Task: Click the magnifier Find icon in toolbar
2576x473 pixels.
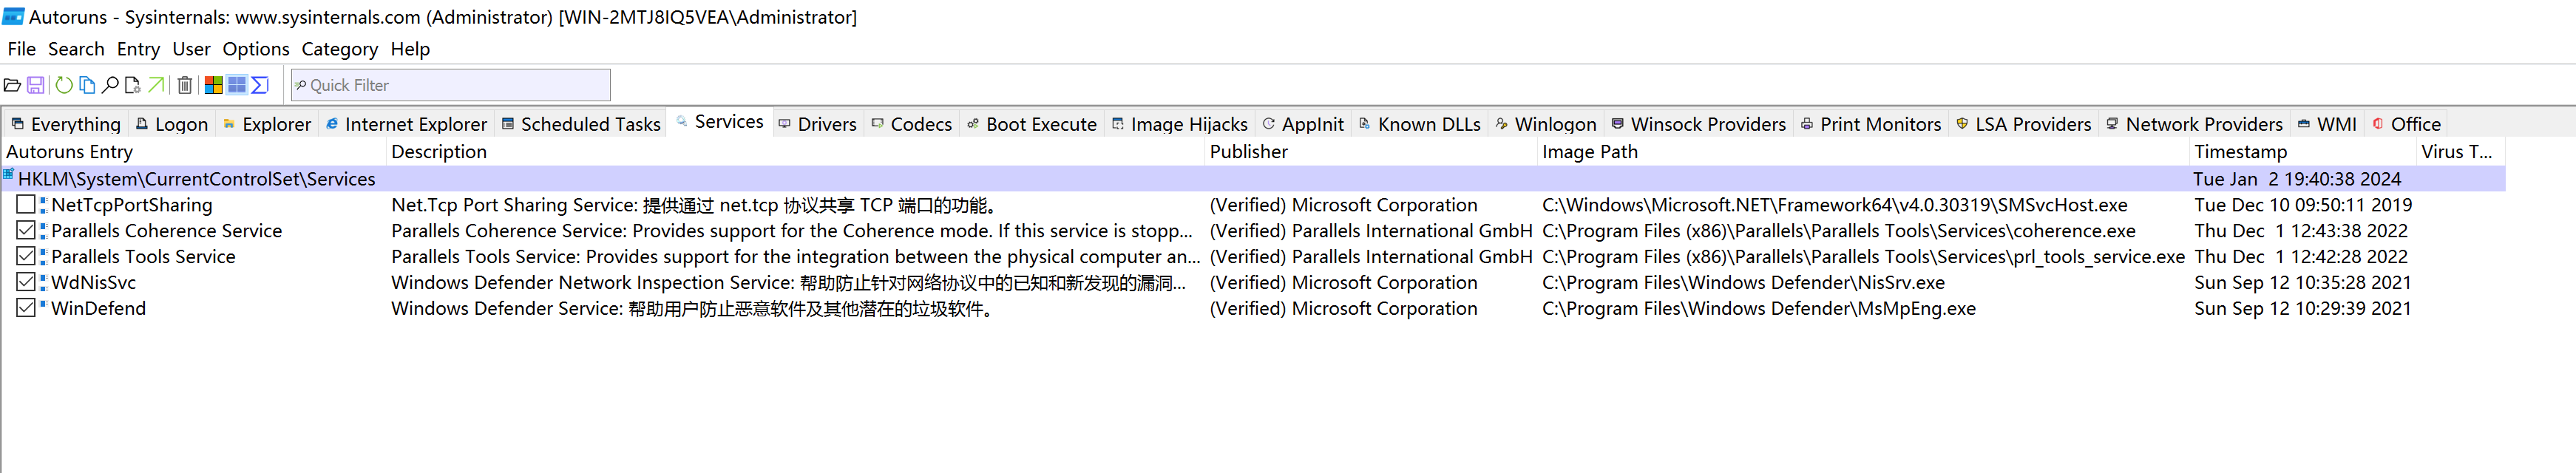Action: pyautogui.click(x=110, y=85)
